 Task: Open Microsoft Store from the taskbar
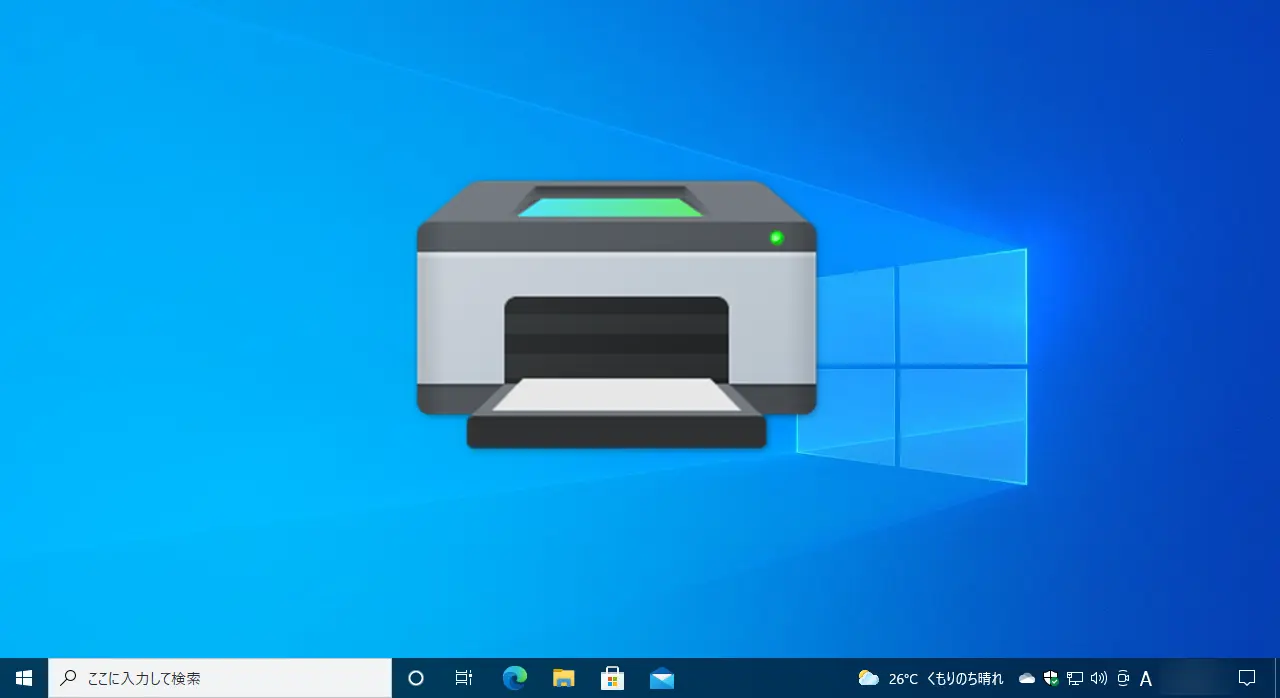coord(612,678)
